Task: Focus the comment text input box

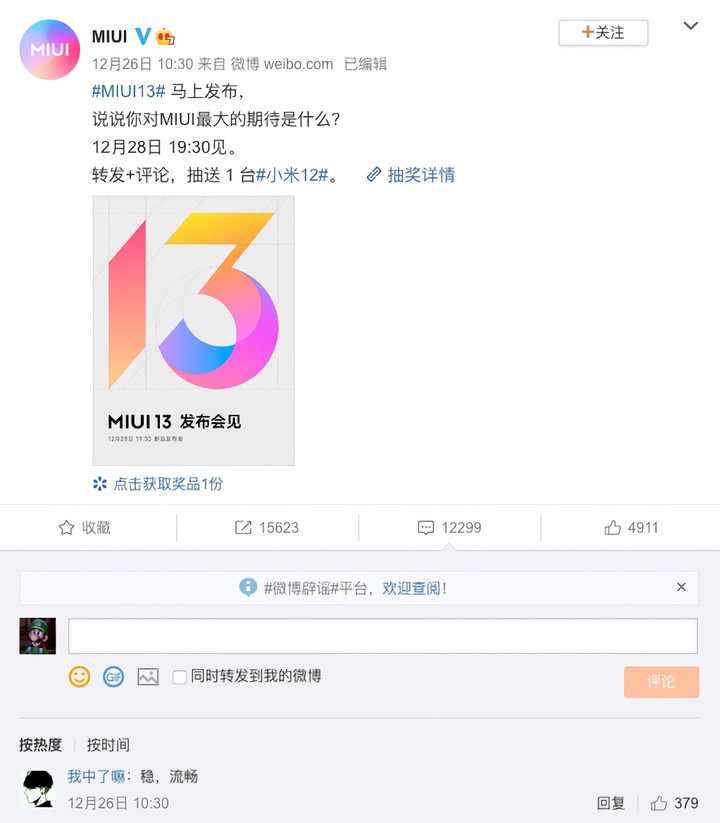Action: (x=383, y=636)
